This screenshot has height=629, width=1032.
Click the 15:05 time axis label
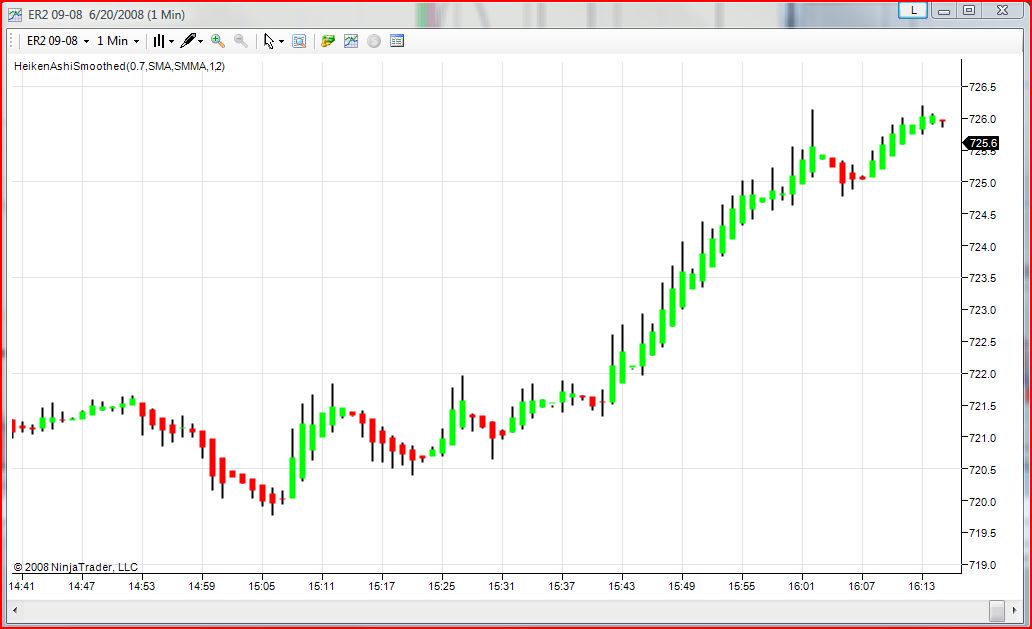tap(261, 586)
